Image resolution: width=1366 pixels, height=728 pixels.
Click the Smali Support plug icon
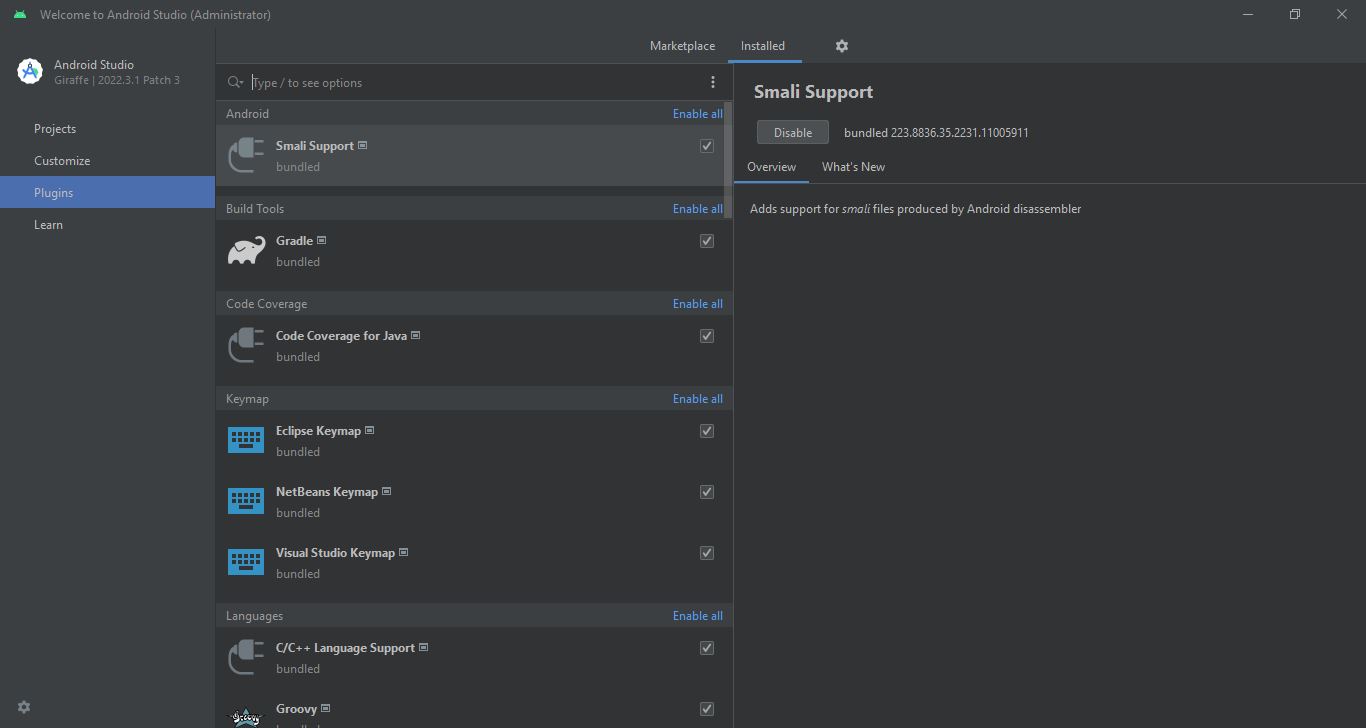[246, 155]
